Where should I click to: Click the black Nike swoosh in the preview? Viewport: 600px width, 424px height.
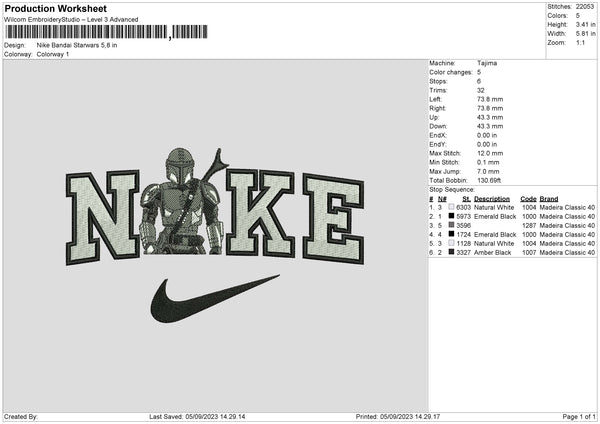tap(214, 299)
